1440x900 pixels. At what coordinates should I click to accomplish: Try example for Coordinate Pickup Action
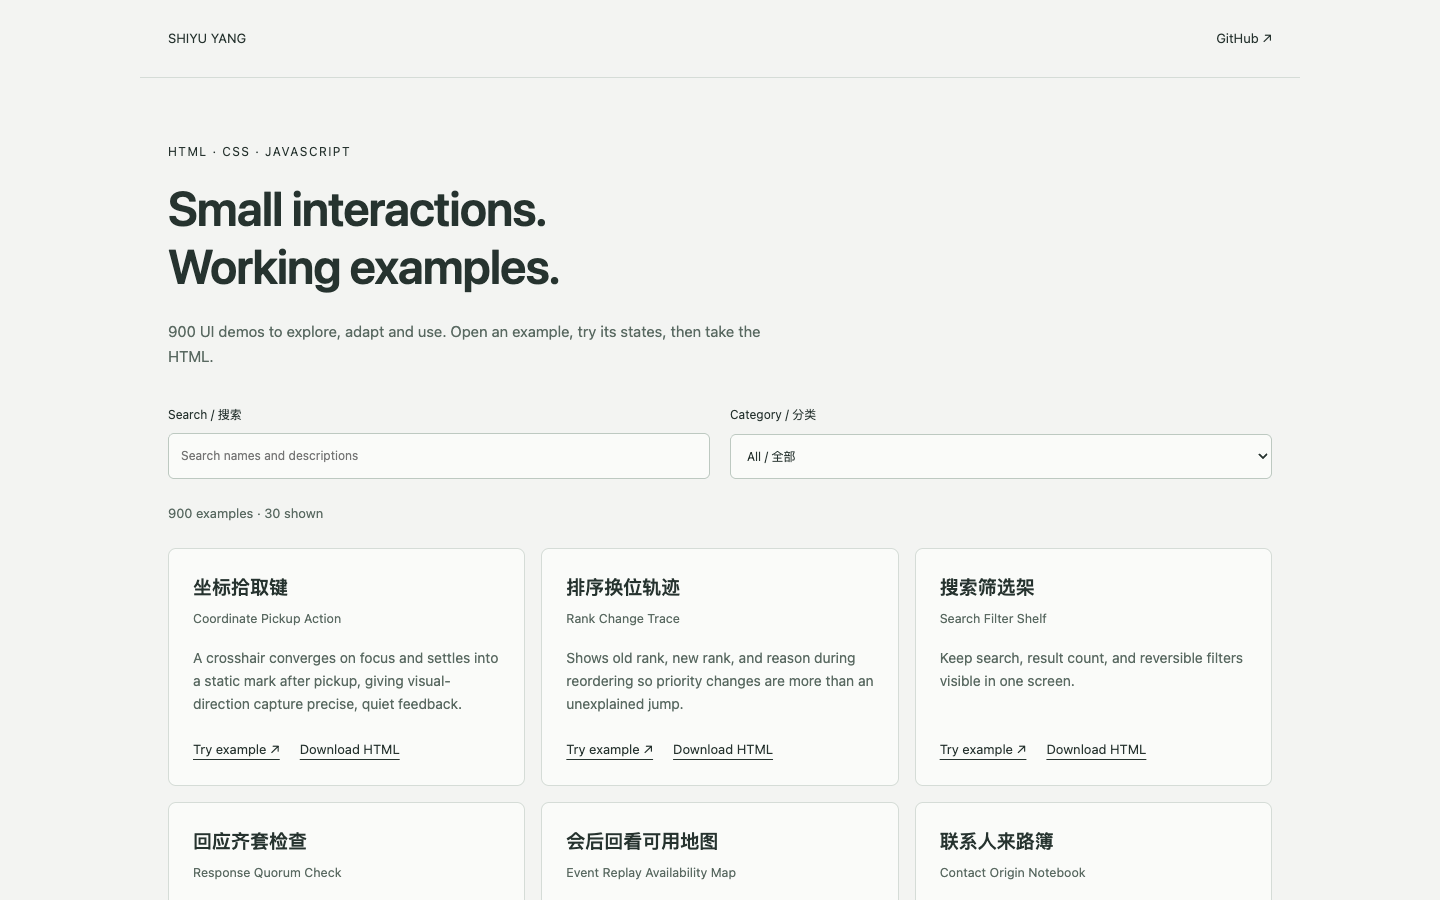tap(236, 750)
